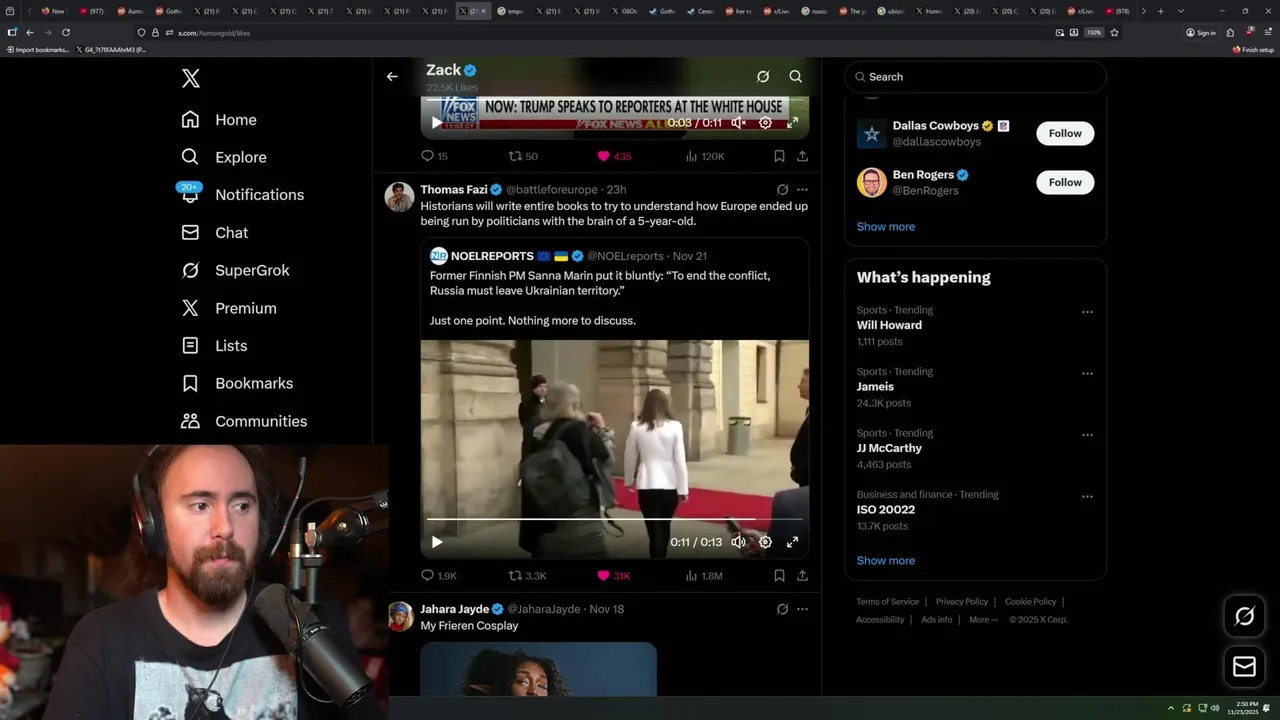
Task: Open more menu on Jahara Jayde post
Action: point(802,609)
